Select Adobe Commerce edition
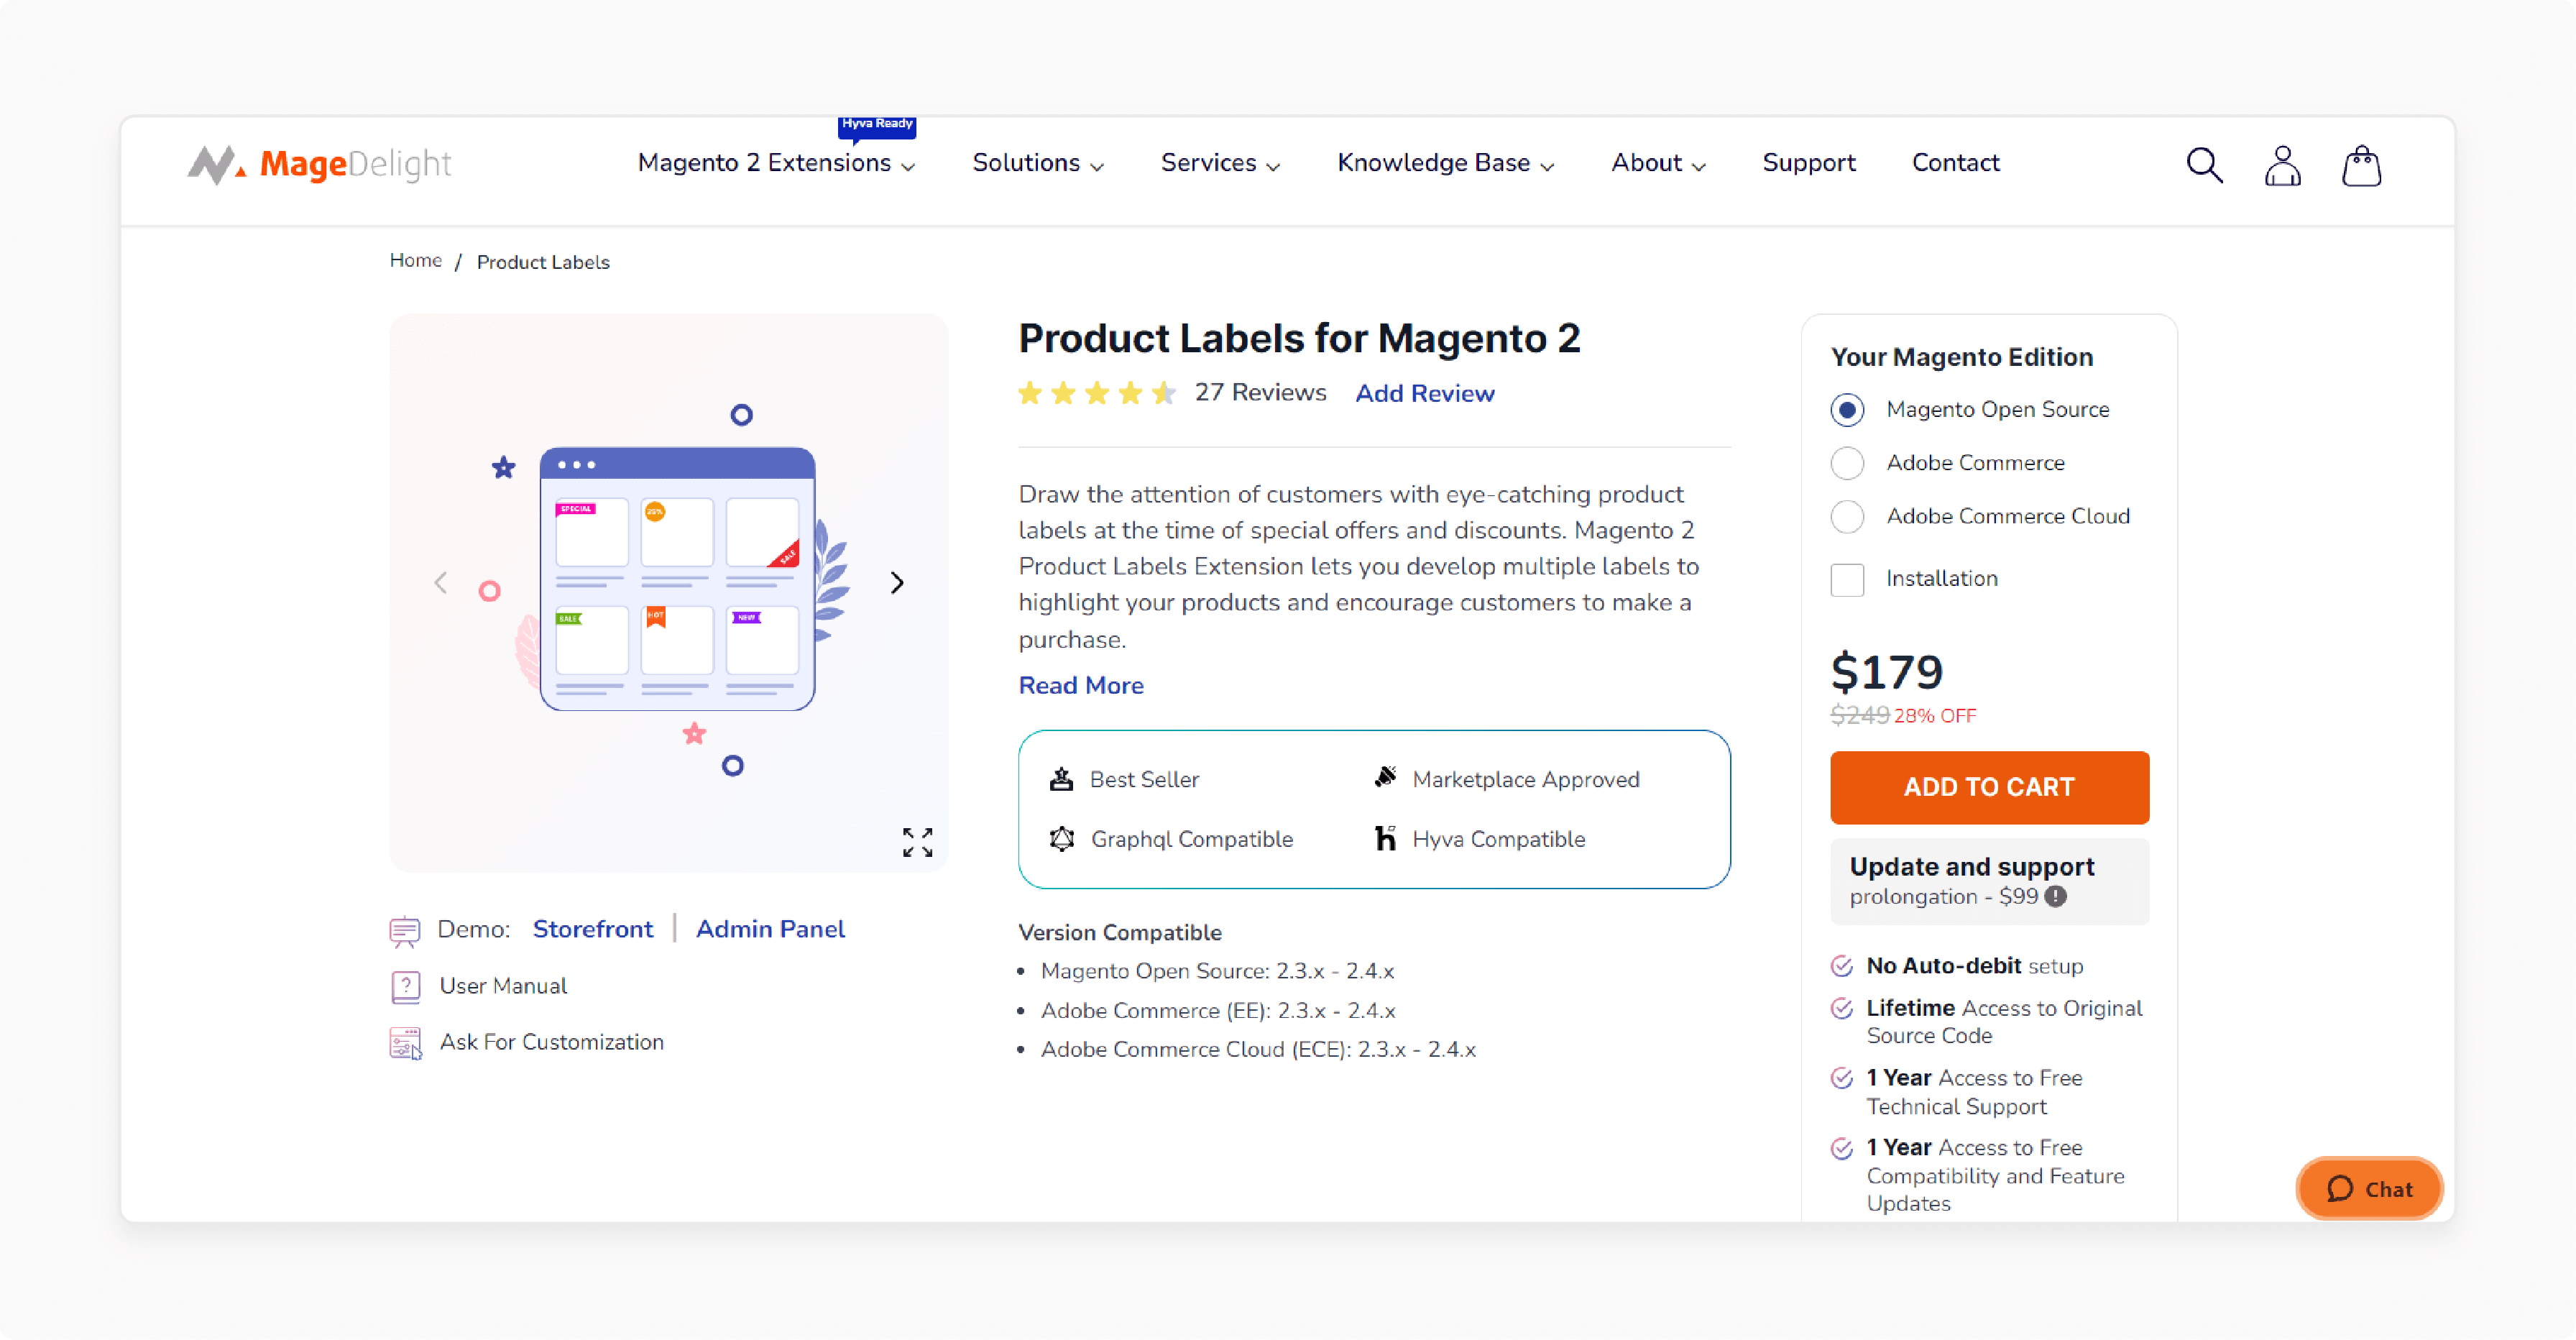The width and height of the screenshot is (2576, 1340). [1847, 463]
